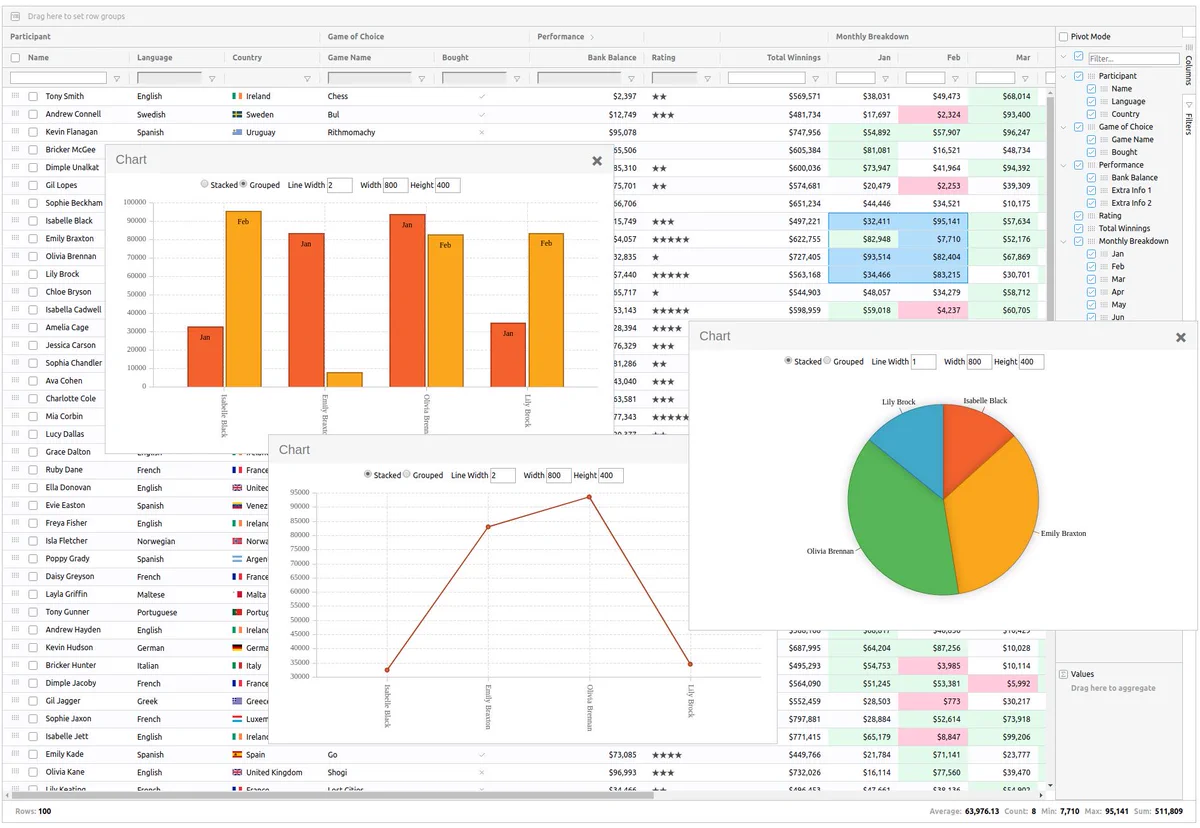1200x828 pixels.
Task: Click the drag handle beside Participant in the columns panel
Action: [1091, 76]
